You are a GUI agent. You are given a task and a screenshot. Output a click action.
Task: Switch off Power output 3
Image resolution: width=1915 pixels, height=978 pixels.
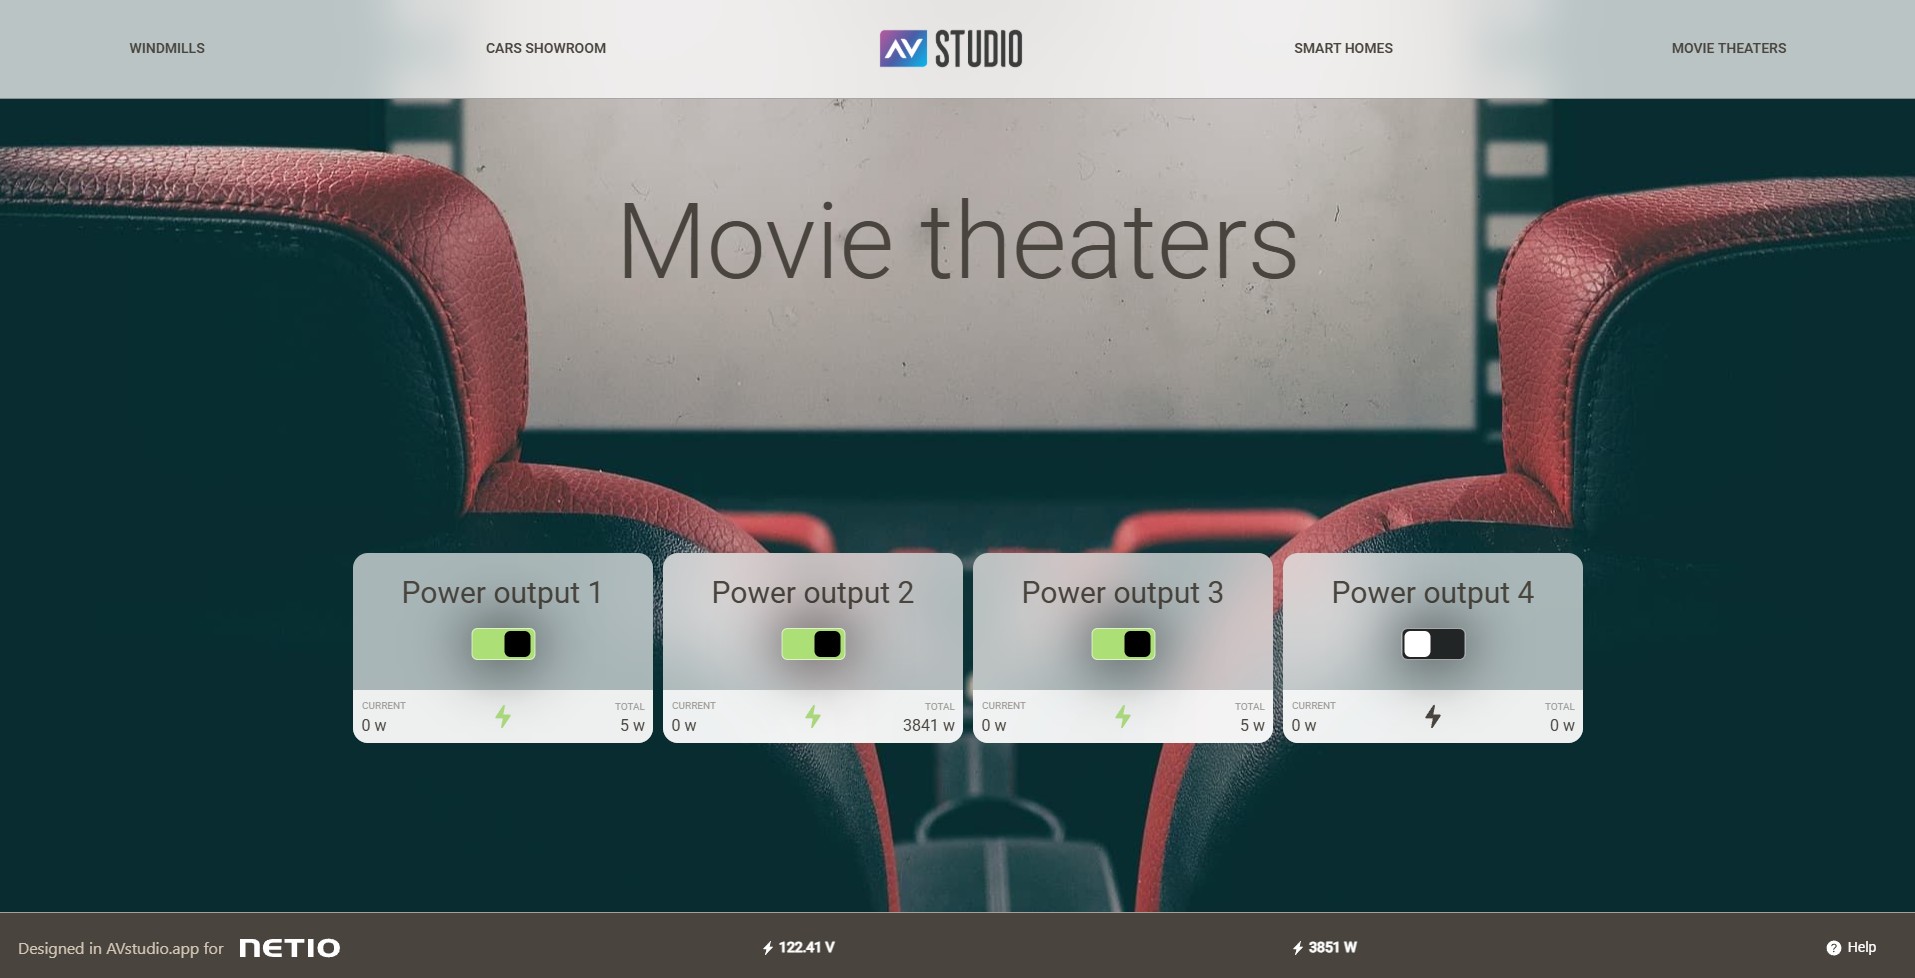[1123, 644]
